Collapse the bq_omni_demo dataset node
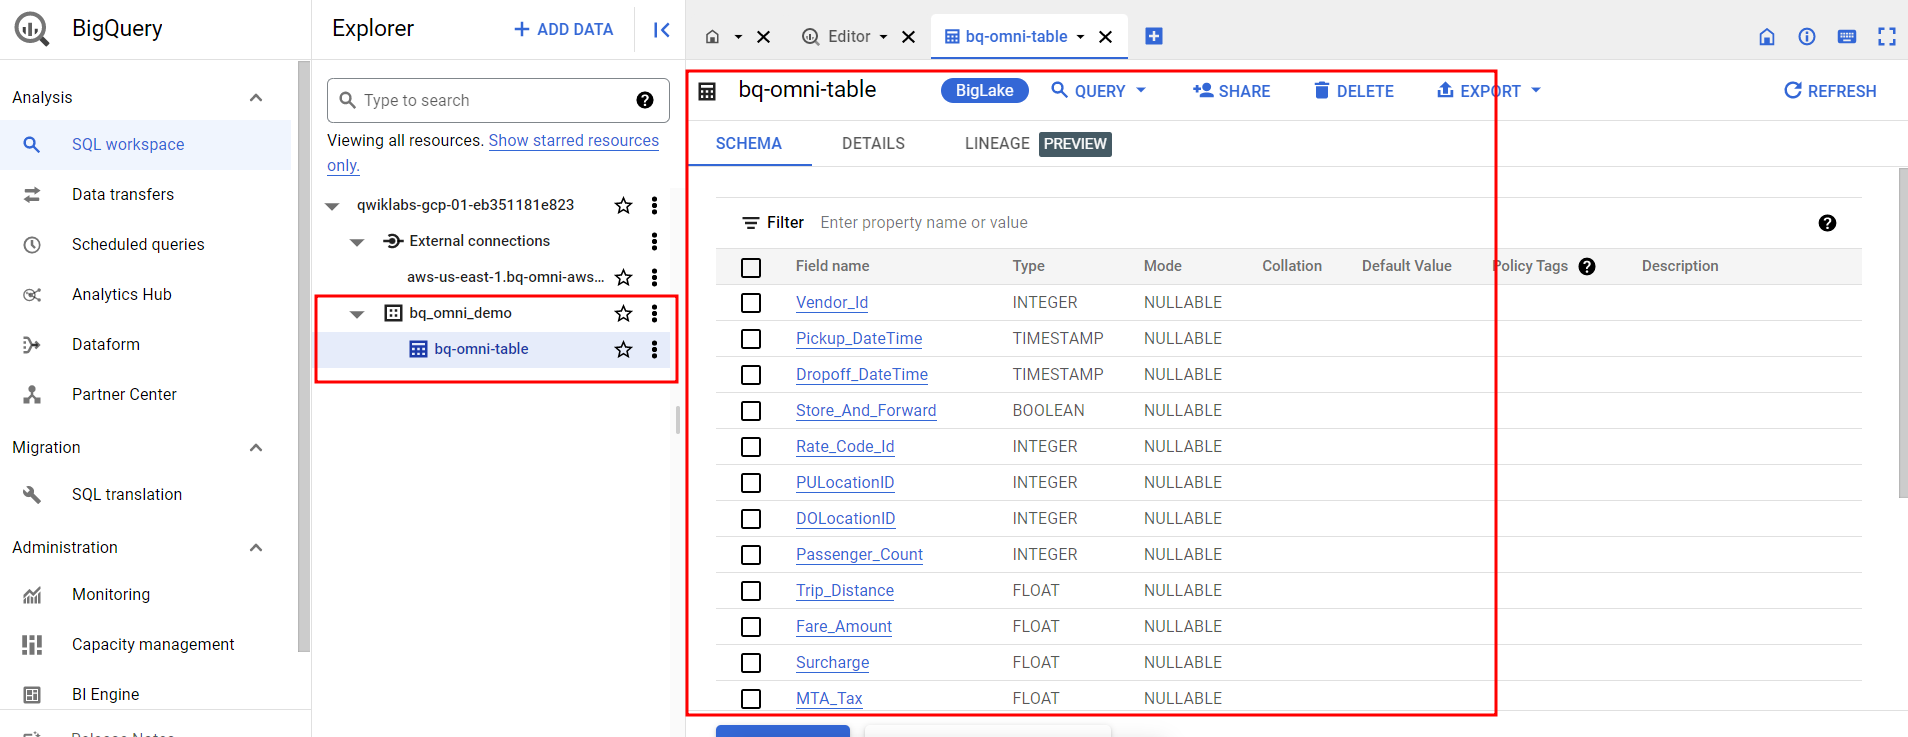The image size is (1908, 737). coord(357,314)
